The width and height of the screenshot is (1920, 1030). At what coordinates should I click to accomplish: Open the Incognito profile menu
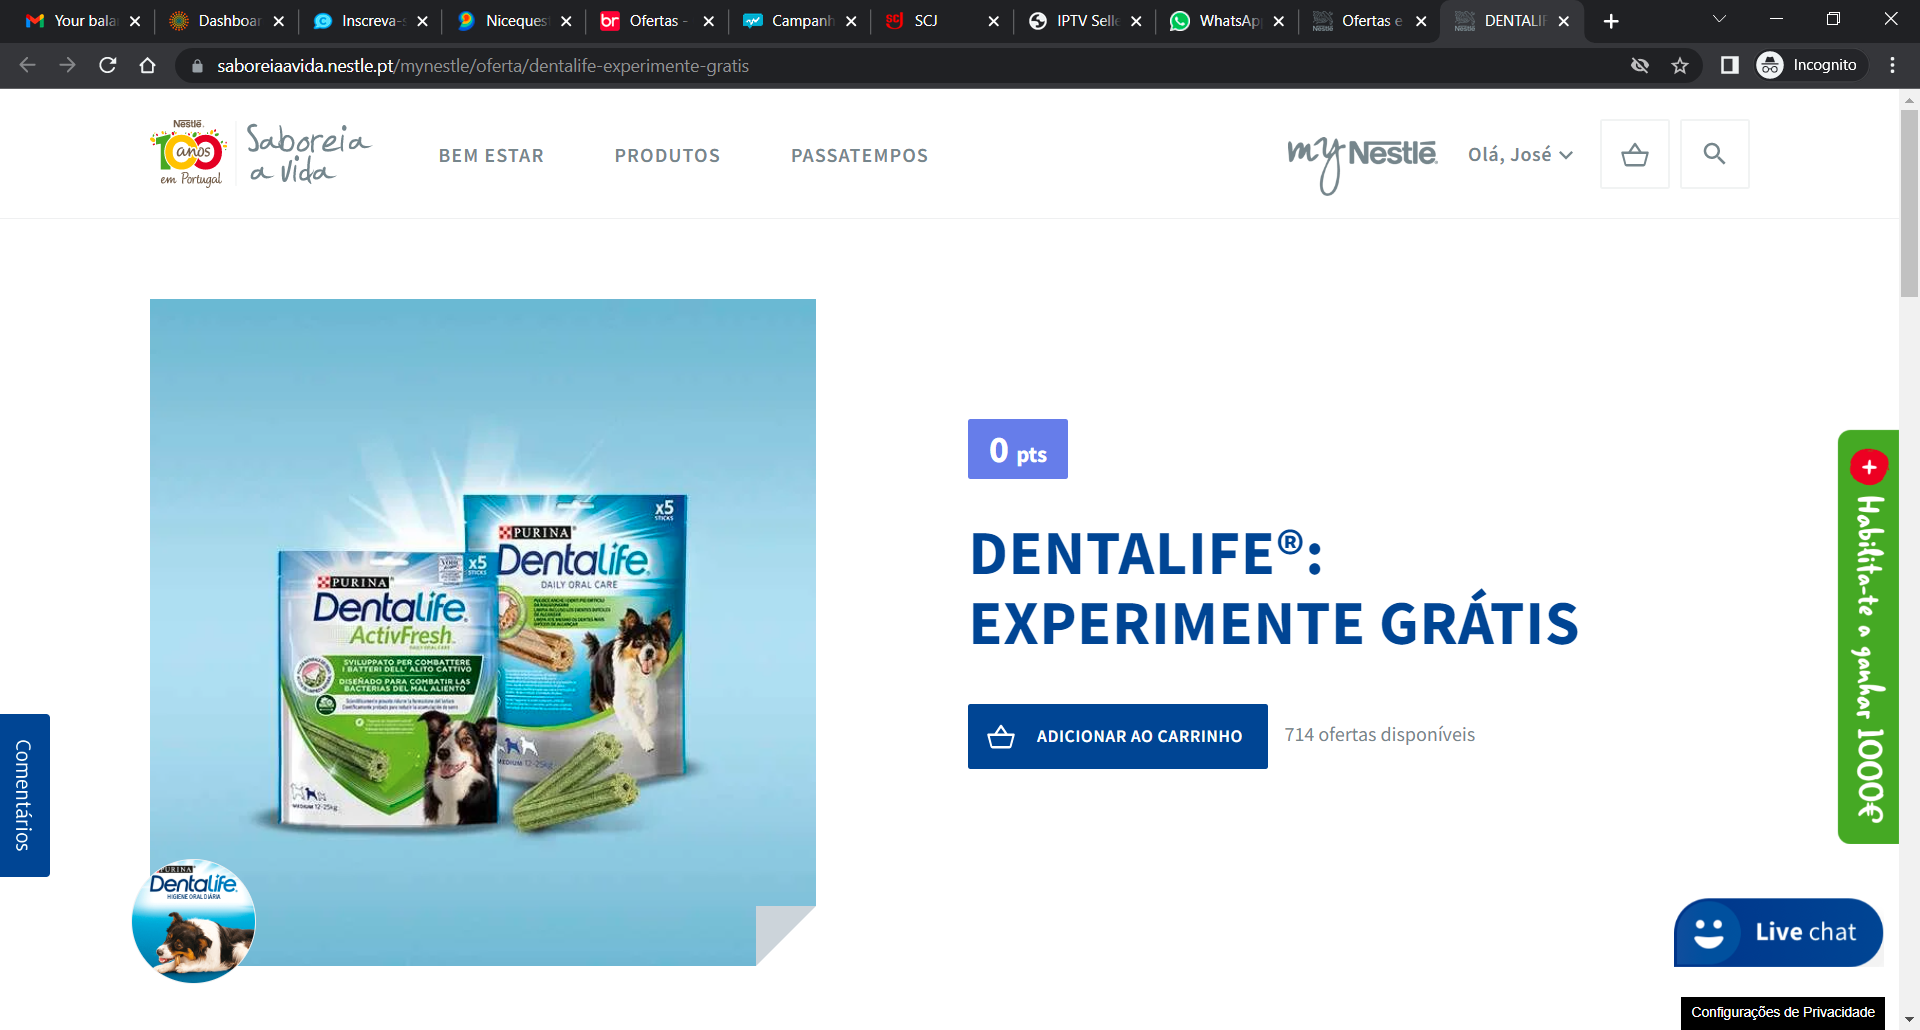pyautogui.click(x=1810, y=66)
